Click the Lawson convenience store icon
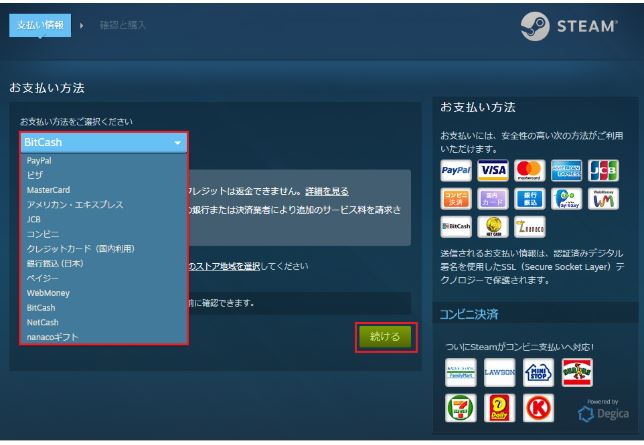This screenshot has height=445, width=644. point(499,372)
